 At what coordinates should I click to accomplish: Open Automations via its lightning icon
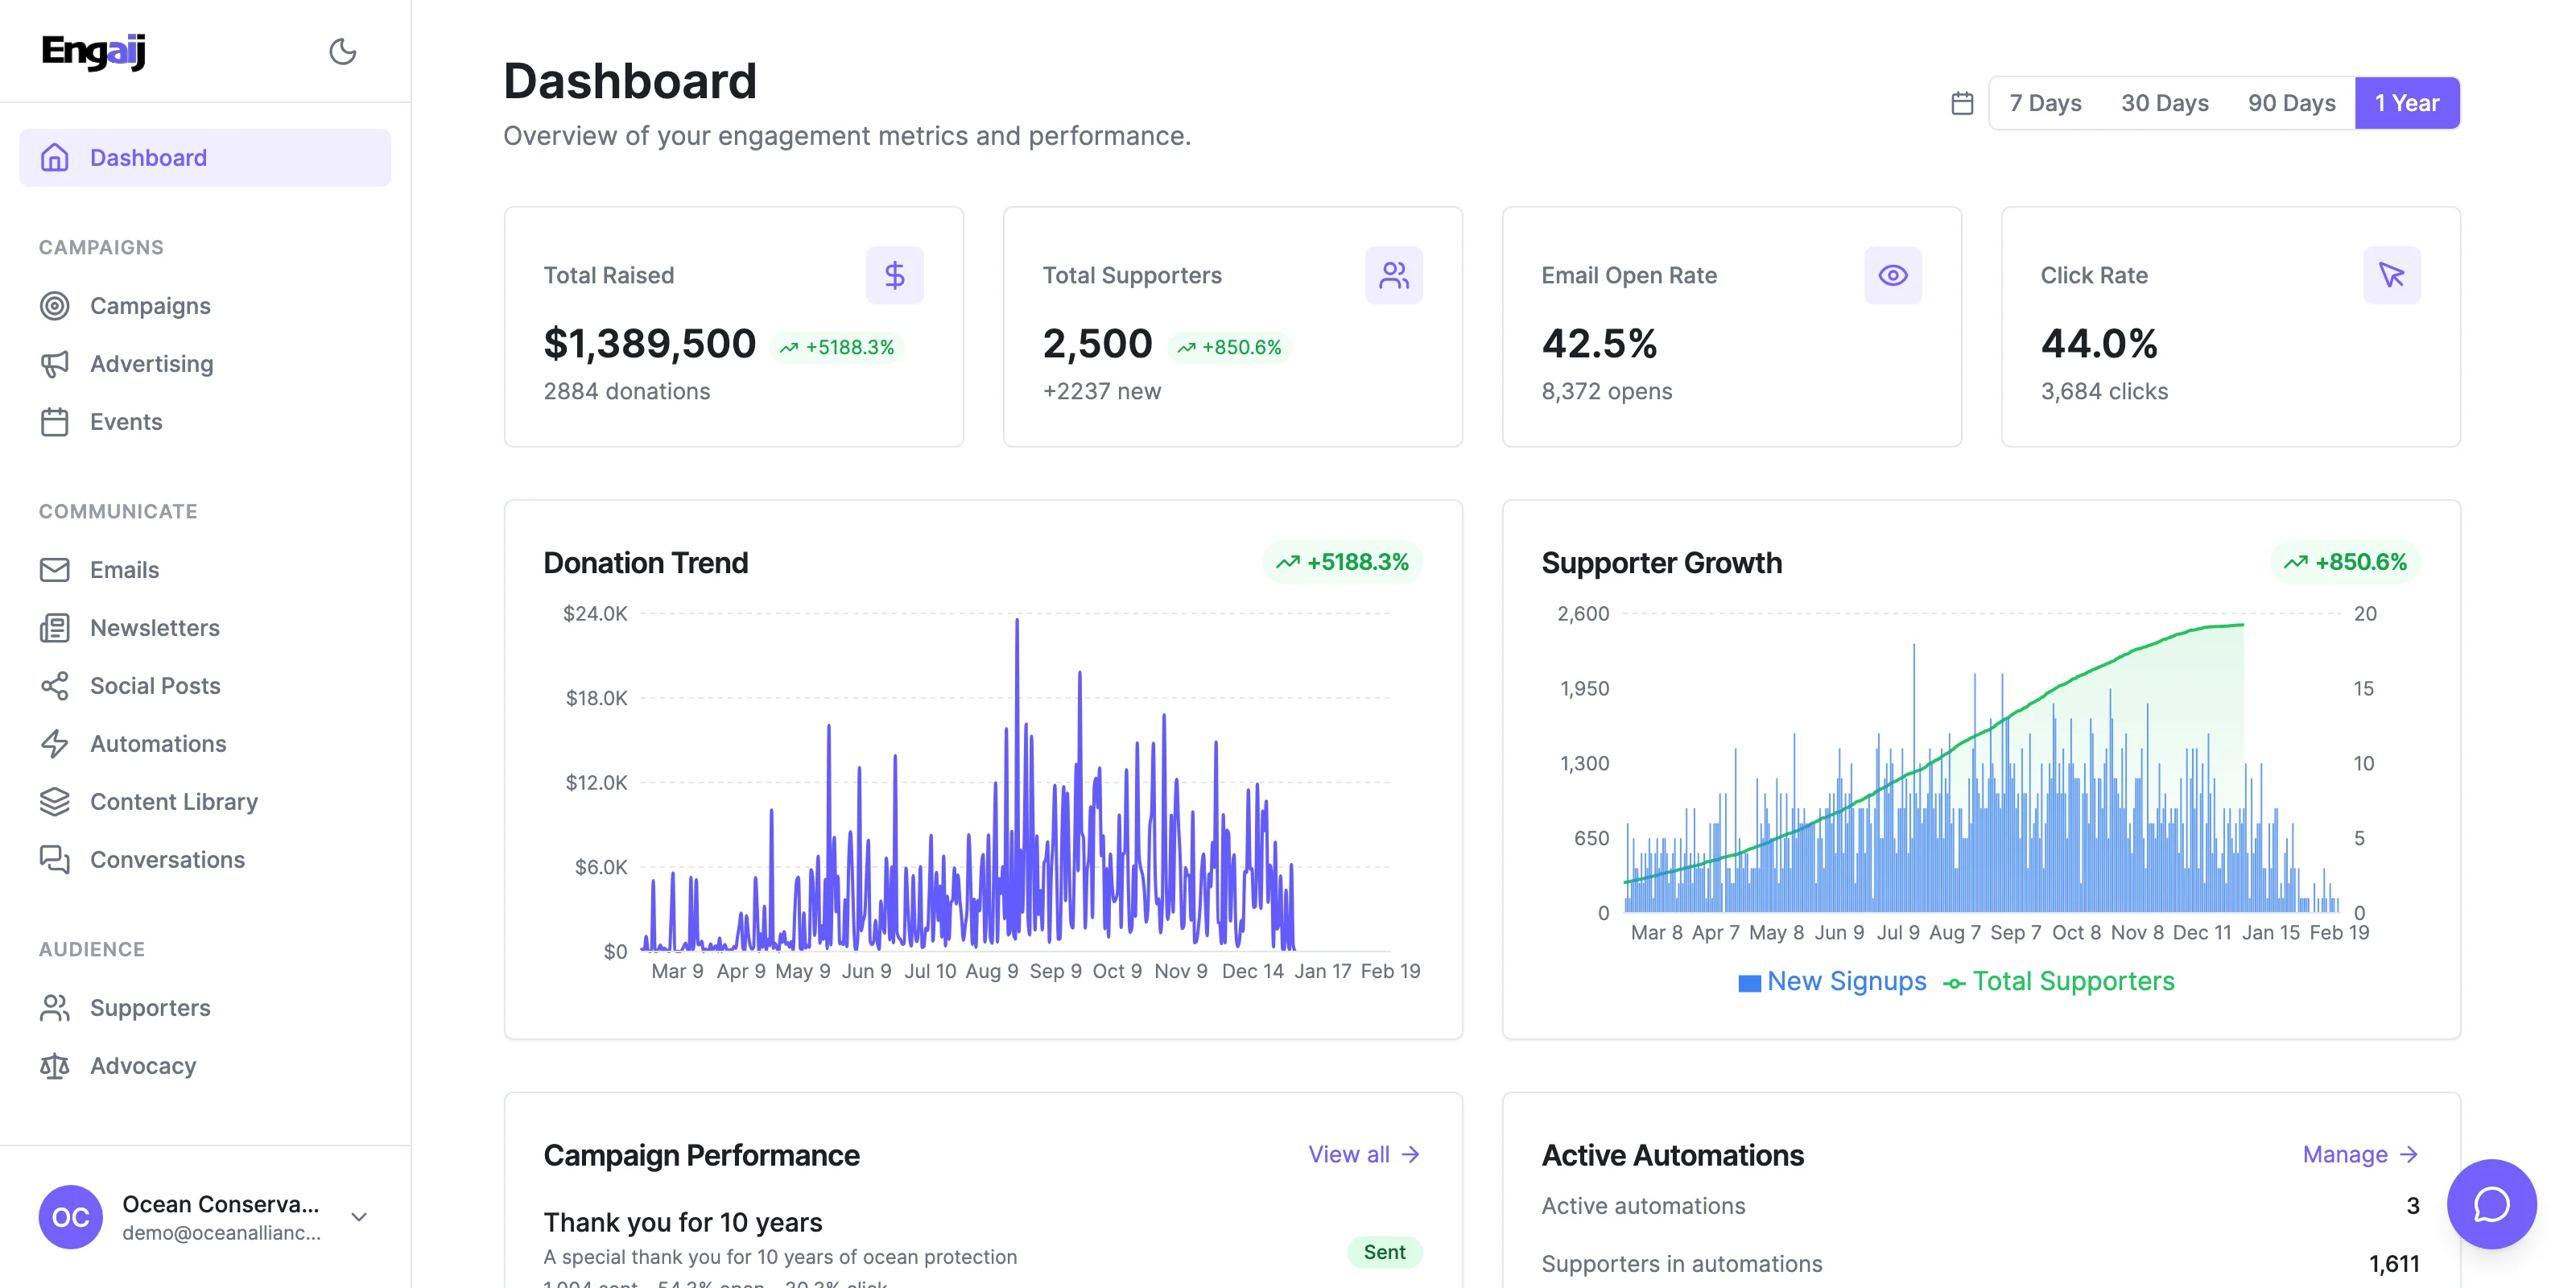click(55, 744)
